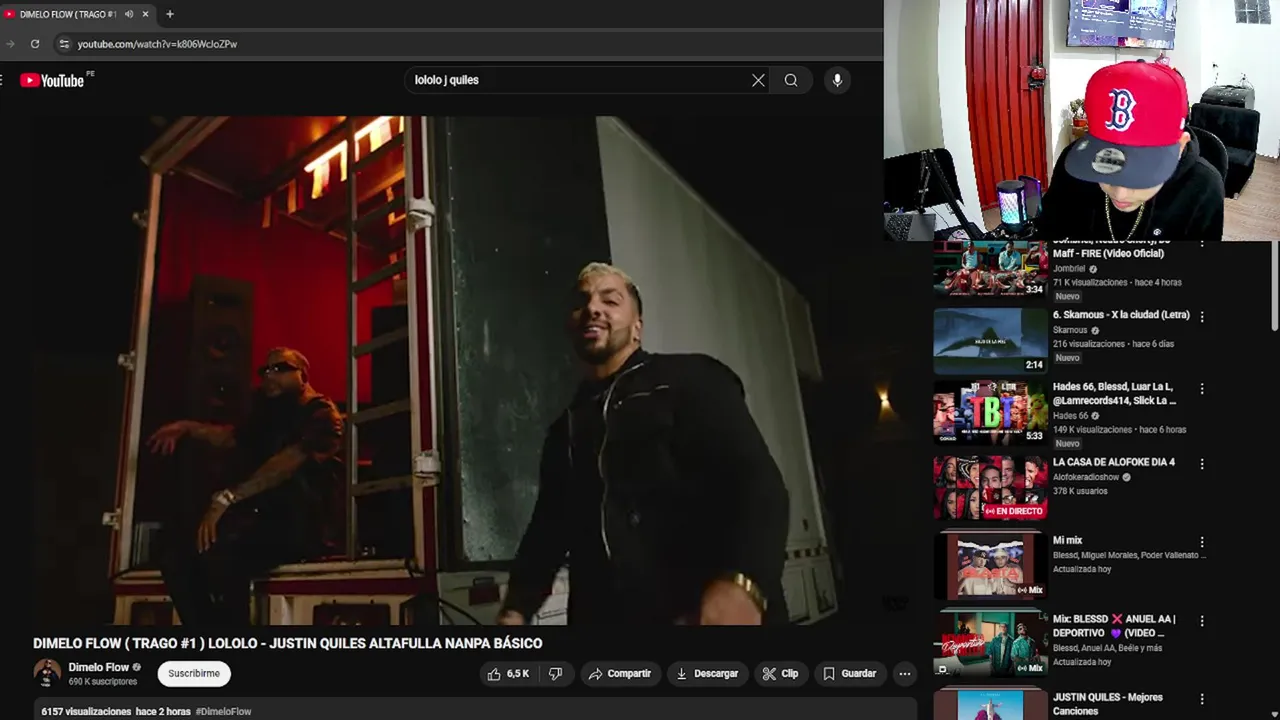Save video with Guardar button
This screenshot has width=1280, height=720.
click(x=850, y=674)
